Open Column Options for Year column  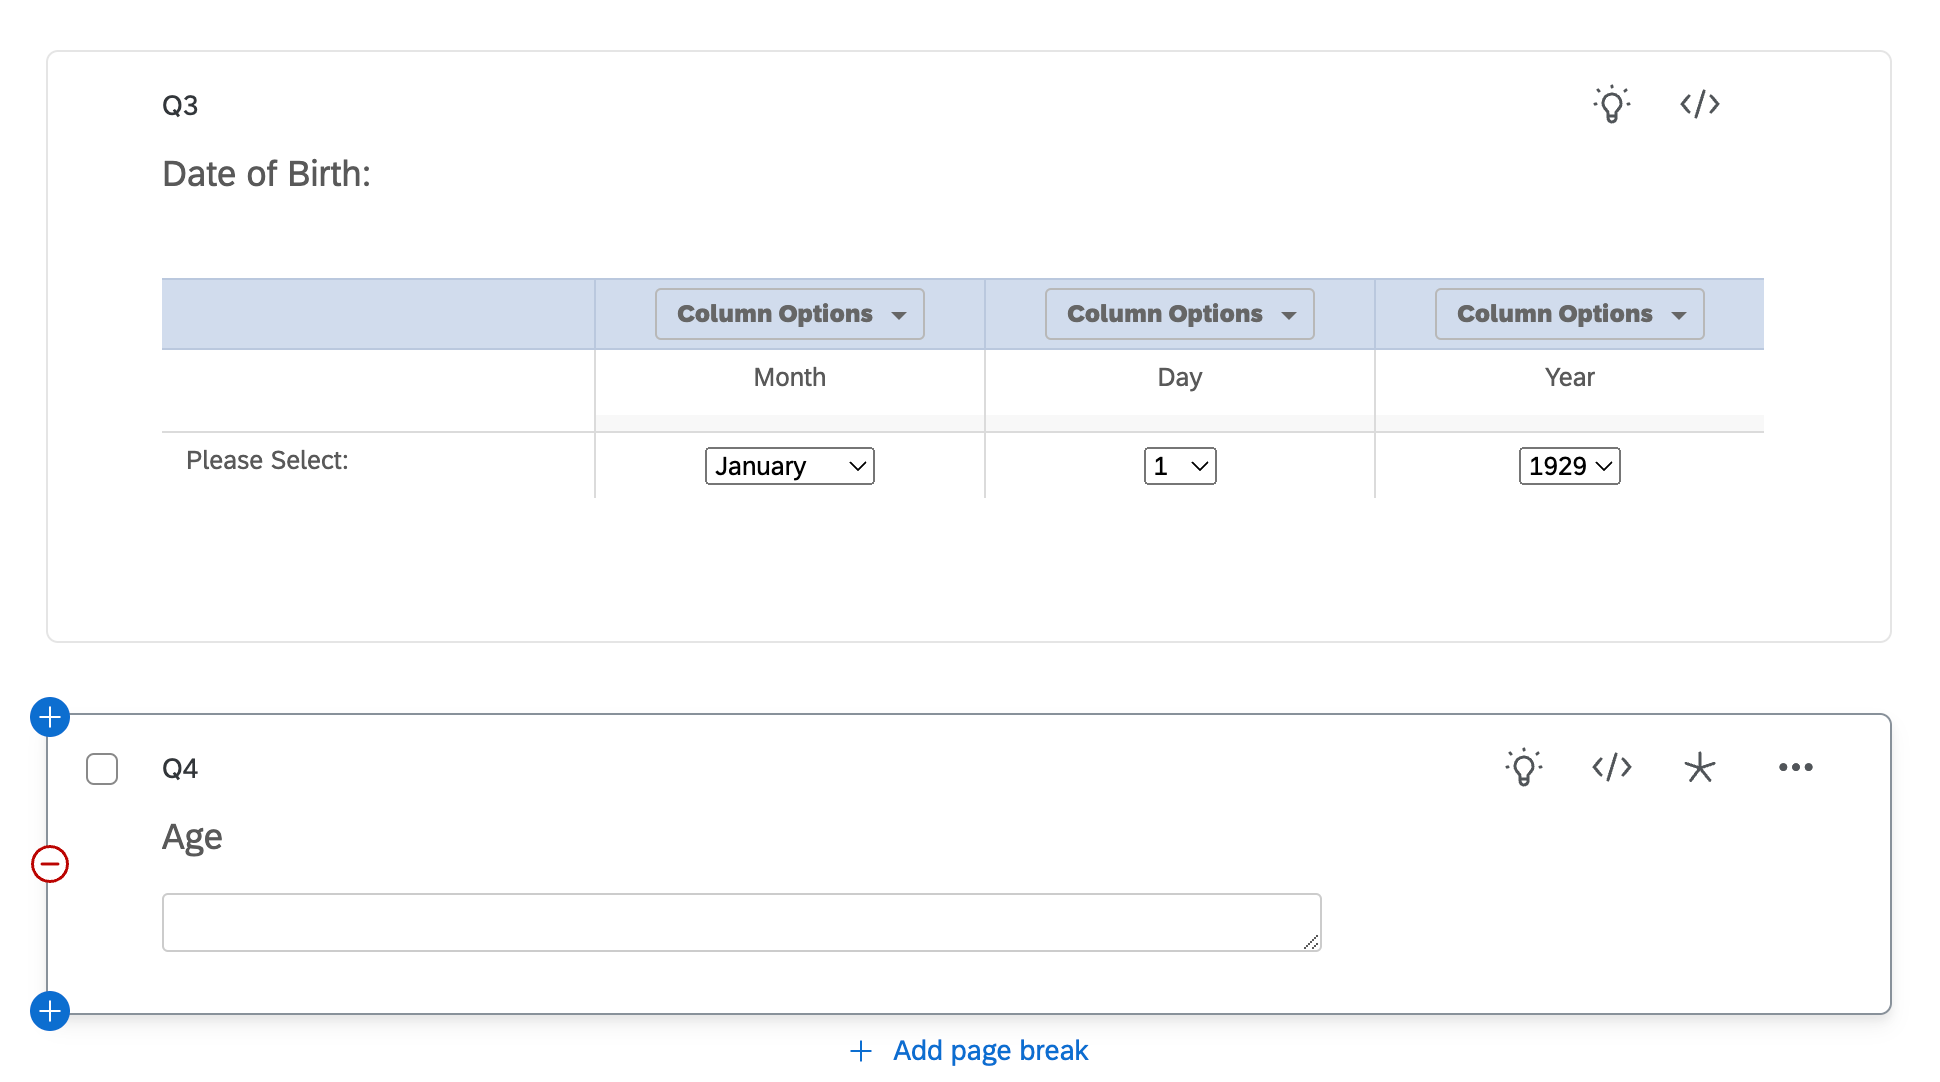1568,312
